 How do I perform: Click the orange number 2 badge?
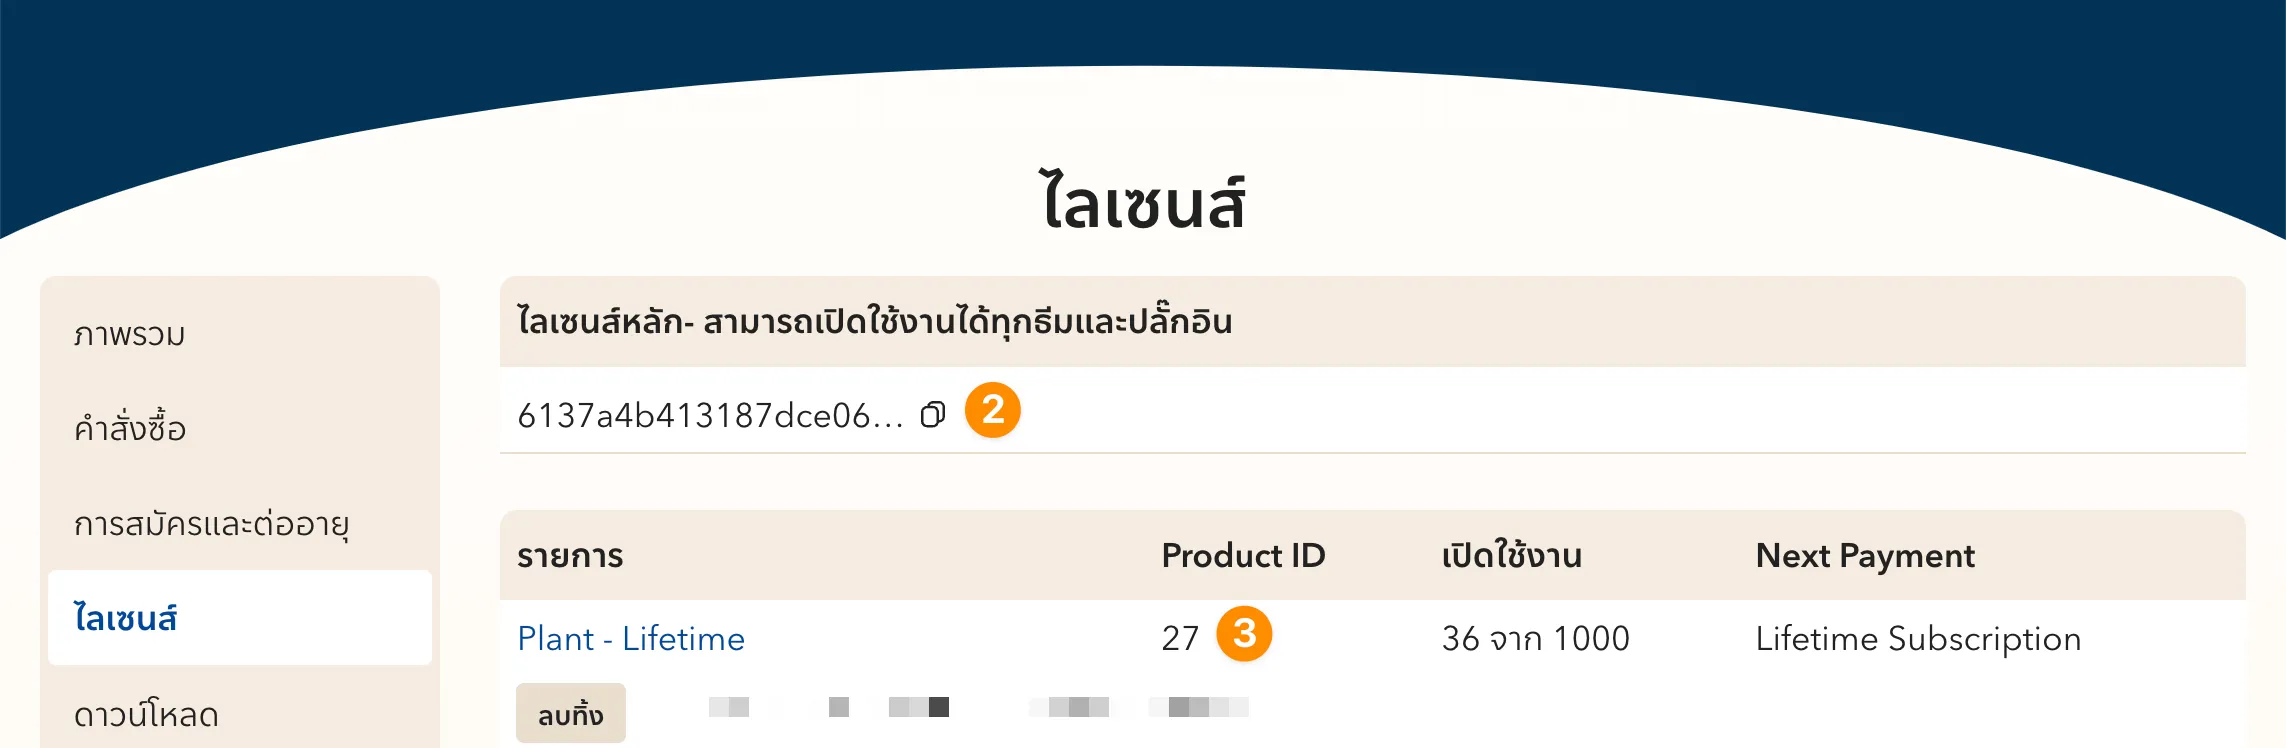(x=992, y=410)
